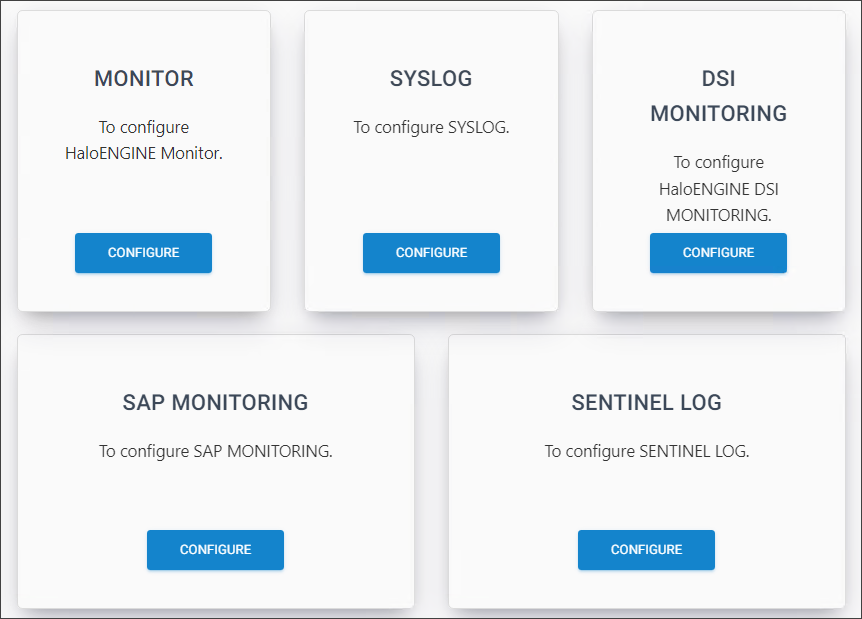862x619 pixels.
Task: Click CONFIGURE on the DSI MONITORING card
Action: (718, 253)
